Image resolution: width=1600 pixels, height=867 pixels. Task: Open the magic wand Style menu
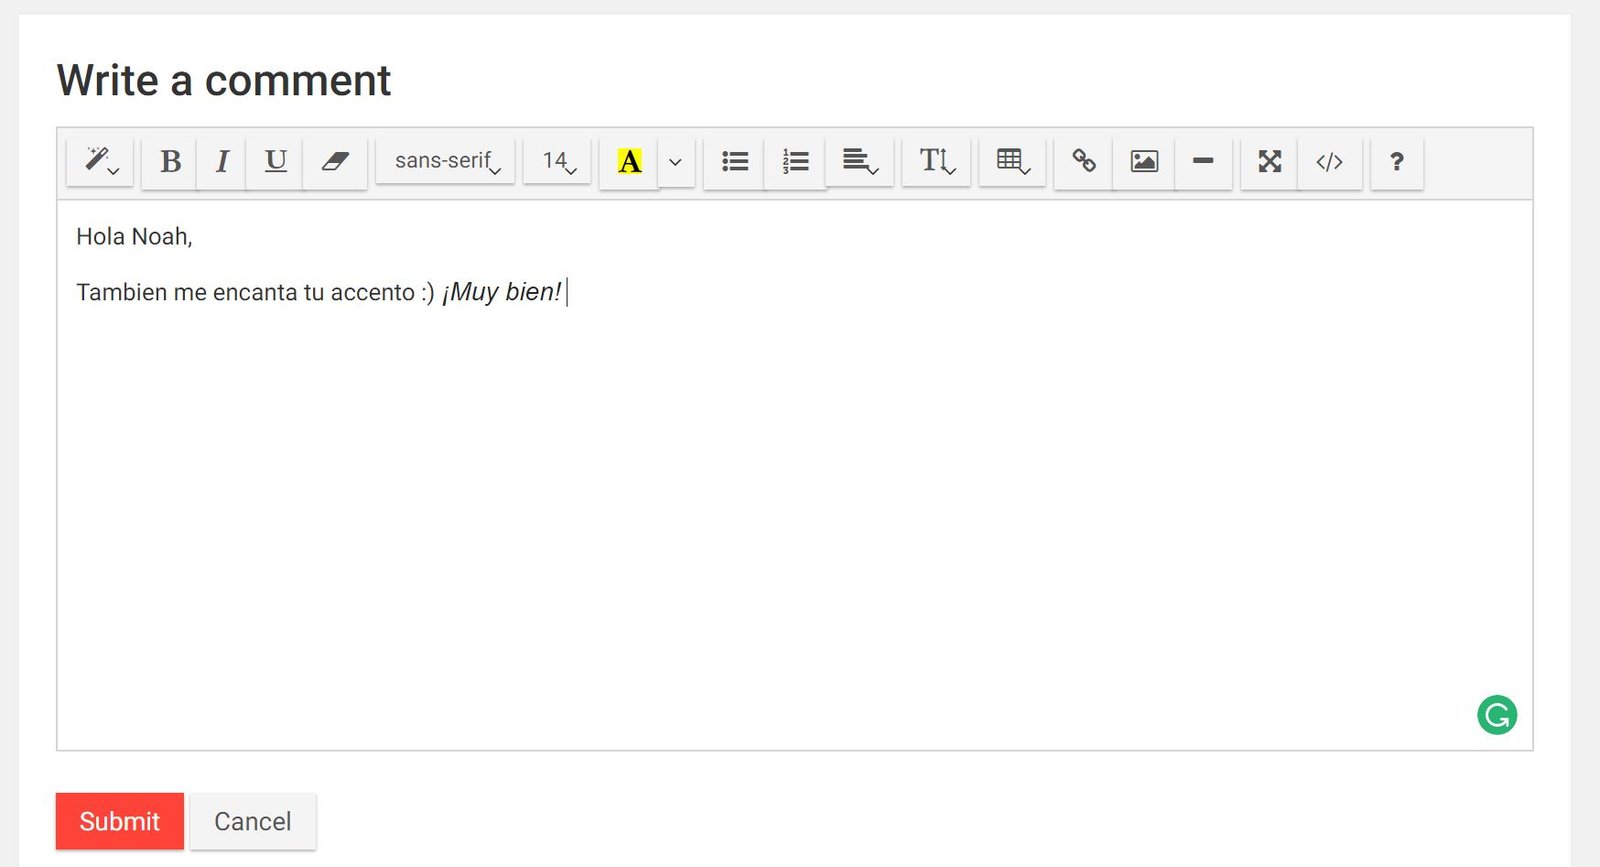coord(100,161)
